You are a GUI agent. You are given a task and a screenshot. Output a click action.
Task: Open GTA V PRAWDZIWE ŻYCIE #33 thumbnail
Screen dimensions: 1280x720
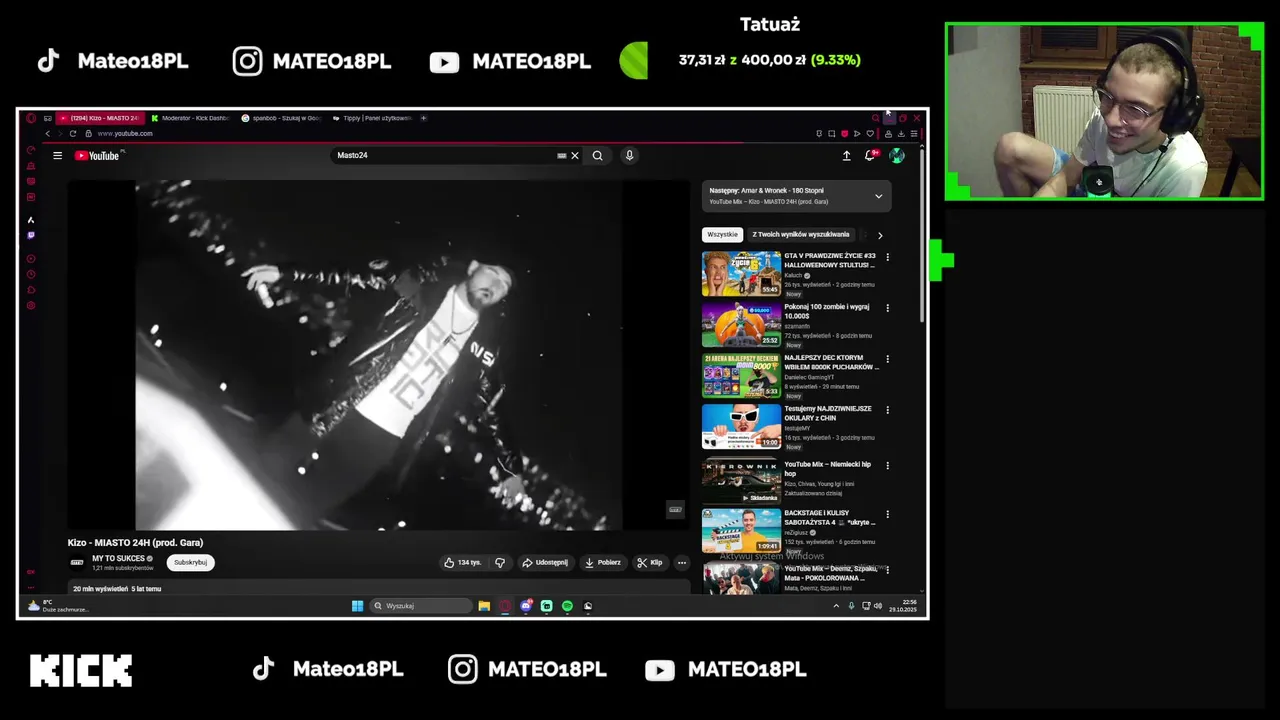(x=741, y=273)
